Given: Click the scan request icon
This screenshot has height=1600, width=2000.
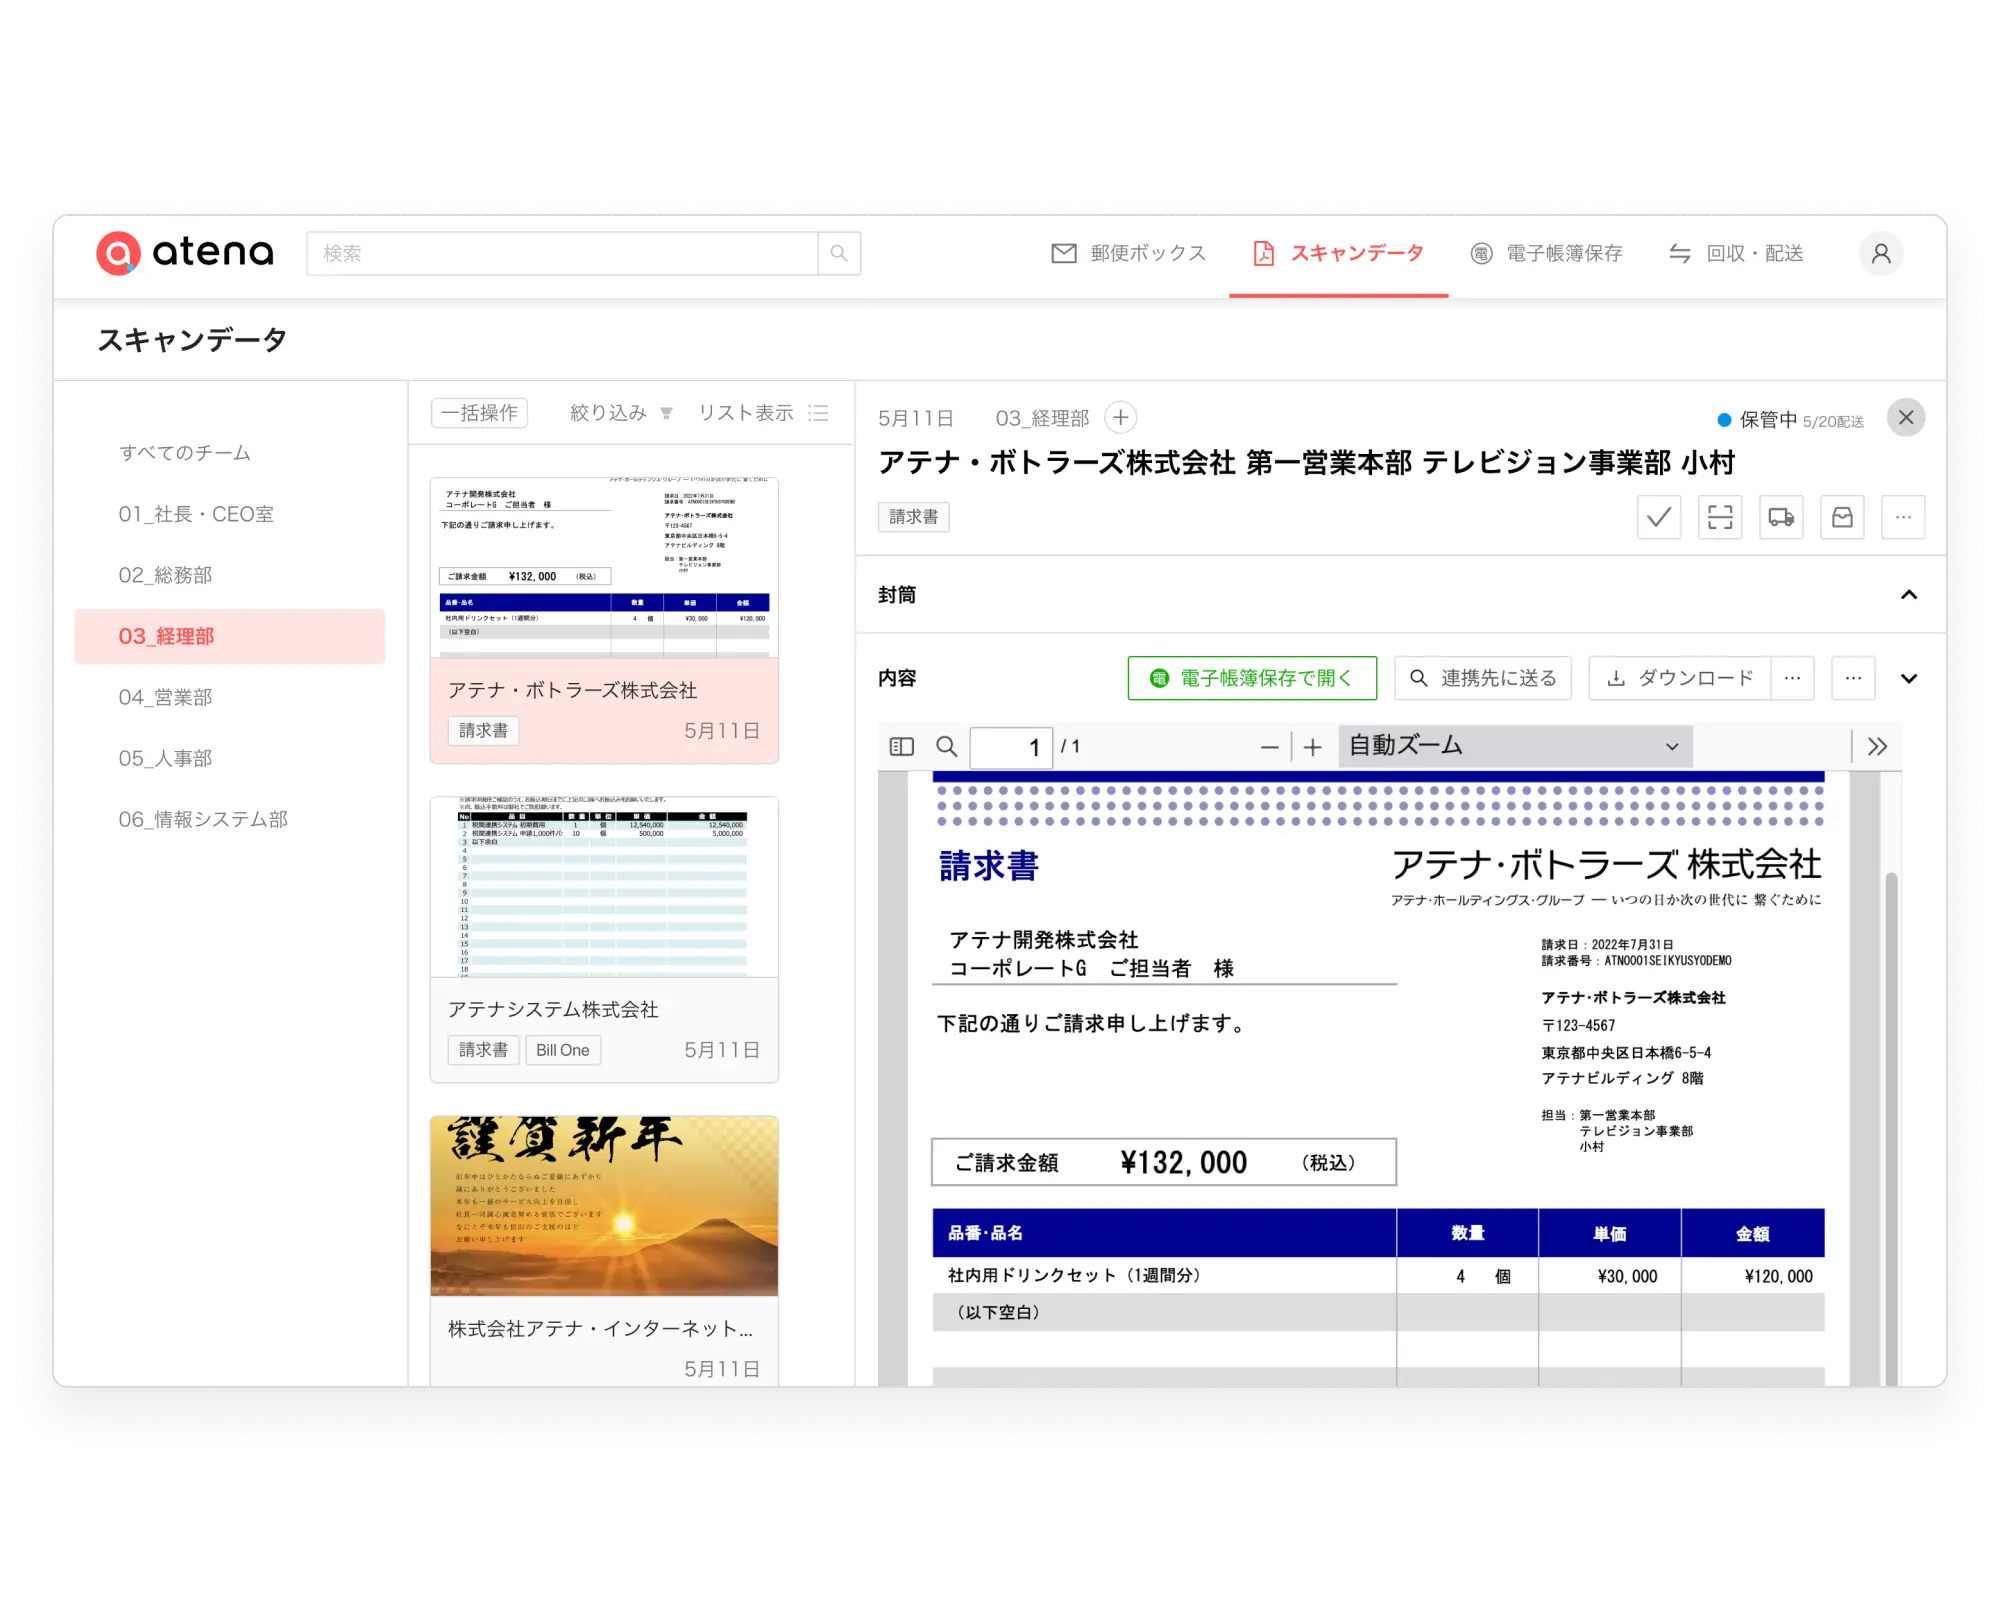Looking at the screenshot, I should (1720, 517).
